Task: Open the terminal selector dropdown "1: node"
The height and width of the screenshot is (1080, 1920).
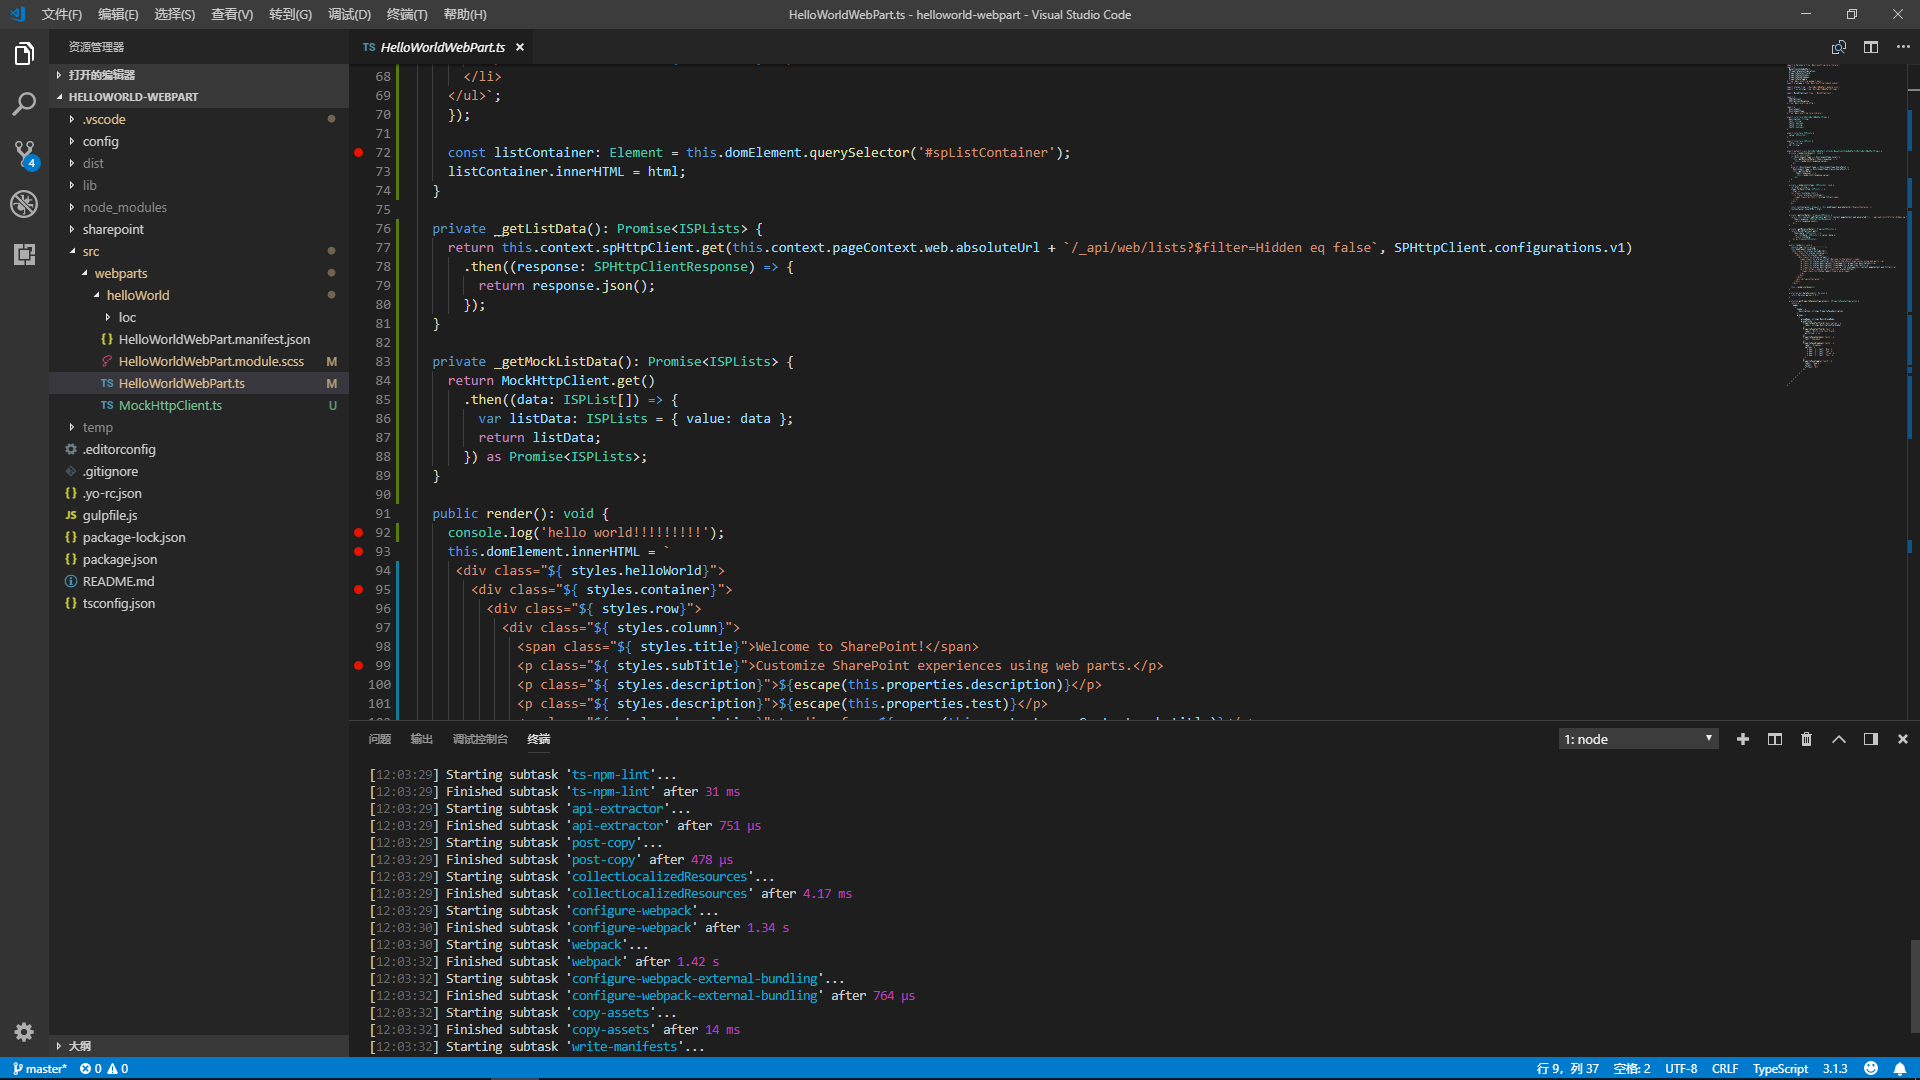Action: point(1638,739)
